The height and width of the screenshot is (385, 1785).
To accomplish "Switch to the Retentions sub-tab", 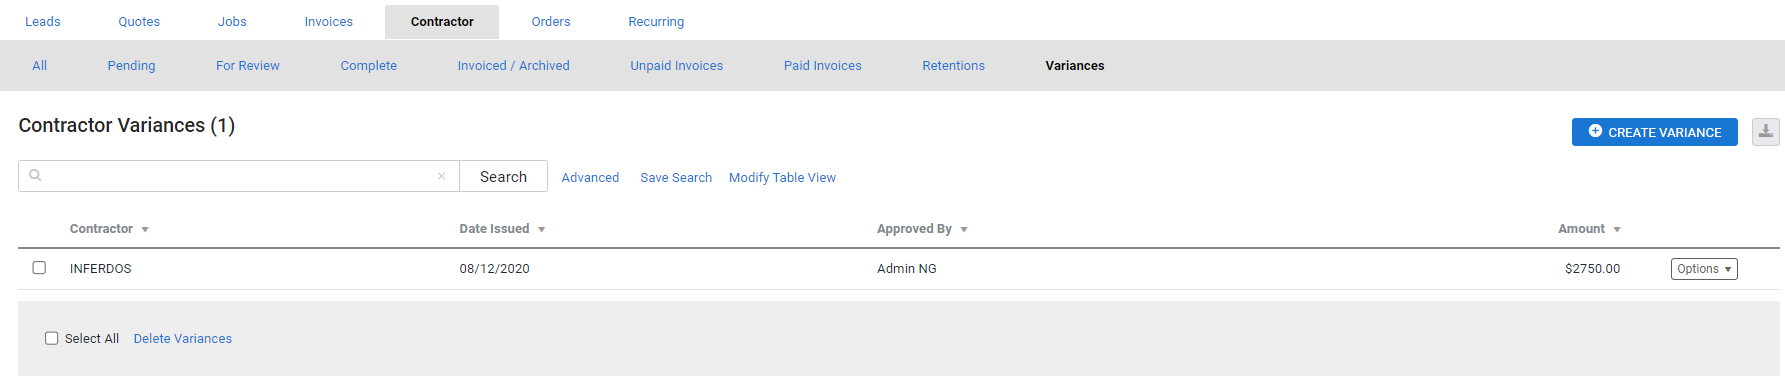I will (x=953, y=66).
